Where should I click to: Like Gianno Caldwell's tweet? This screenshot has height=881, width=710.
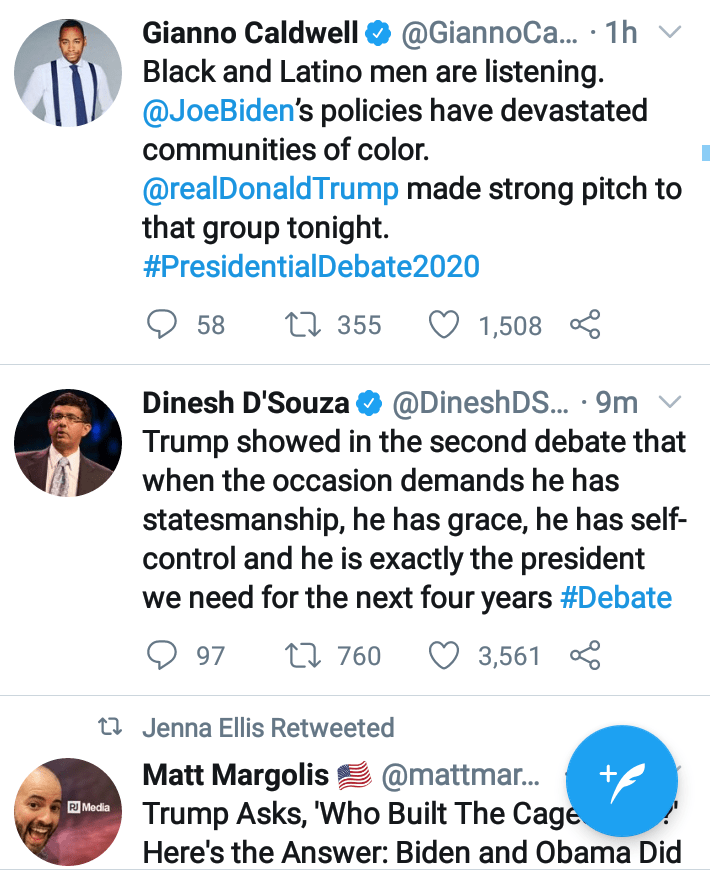[x=443, y=325]
